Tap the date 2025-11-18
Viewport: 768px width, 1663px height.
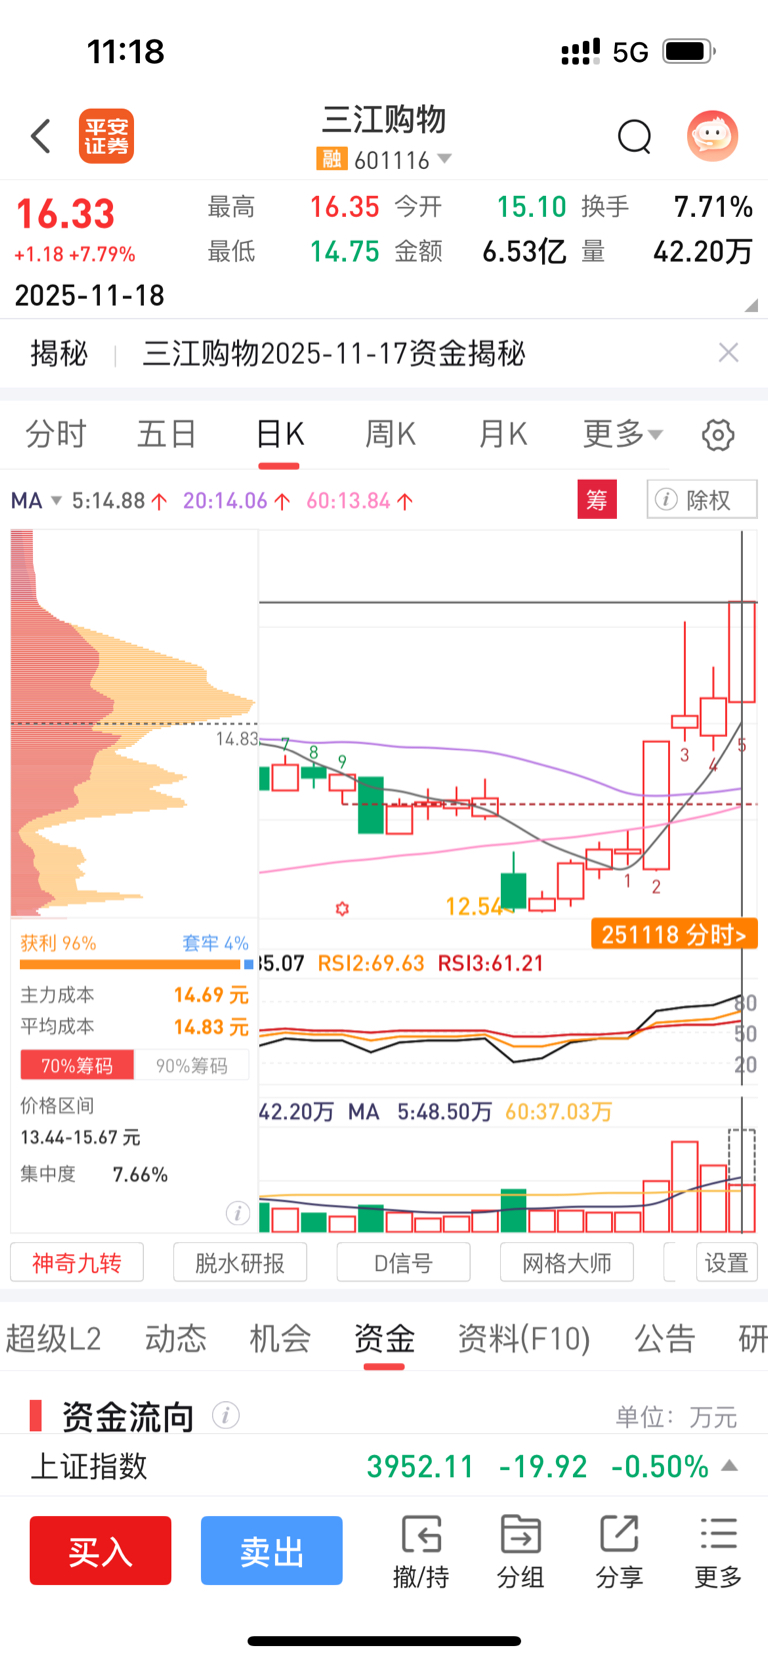89,295
